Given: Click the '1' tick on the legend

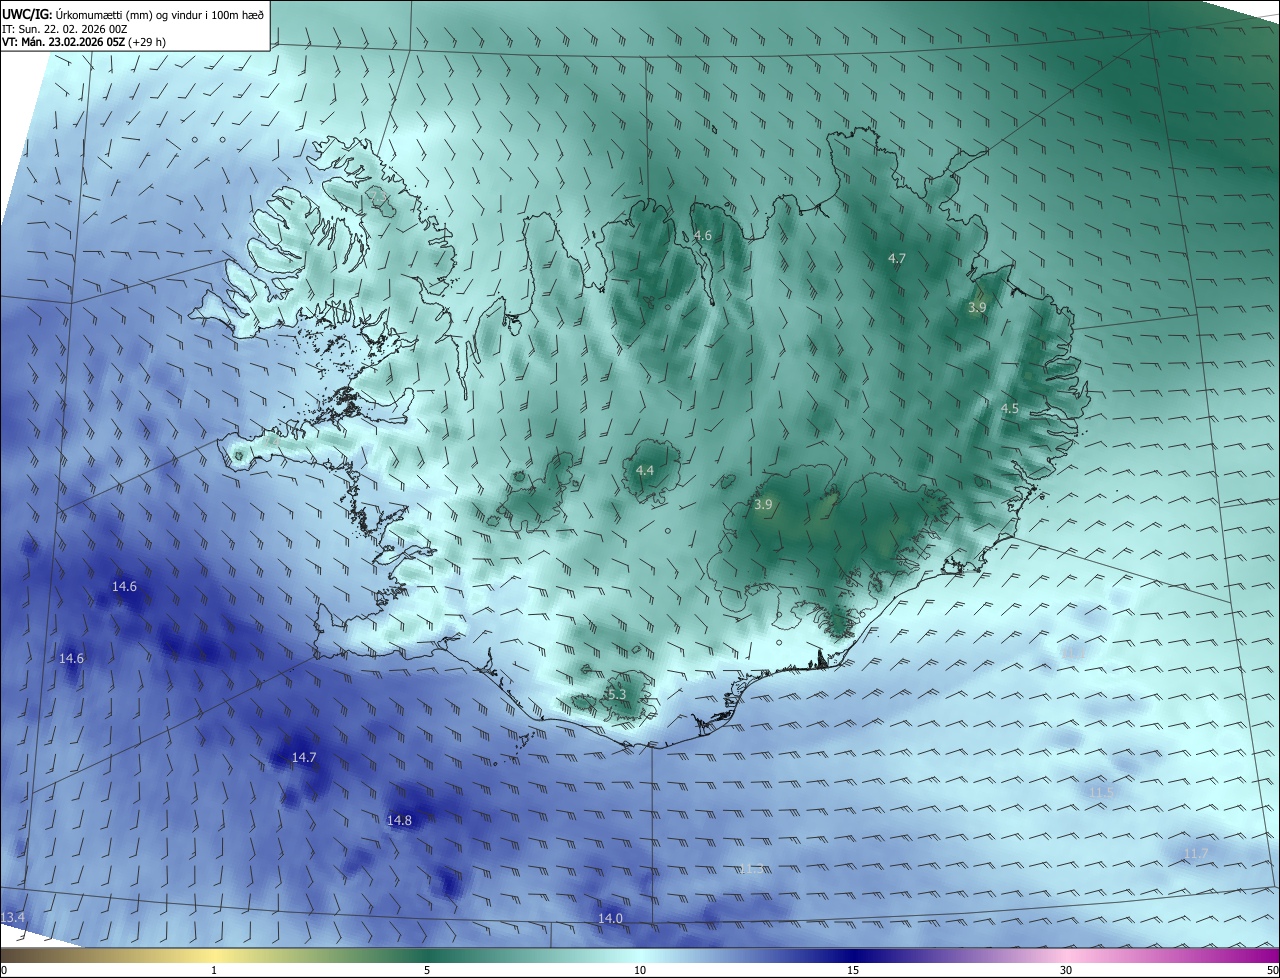Looking at the screenshot, I should (214, 971).
